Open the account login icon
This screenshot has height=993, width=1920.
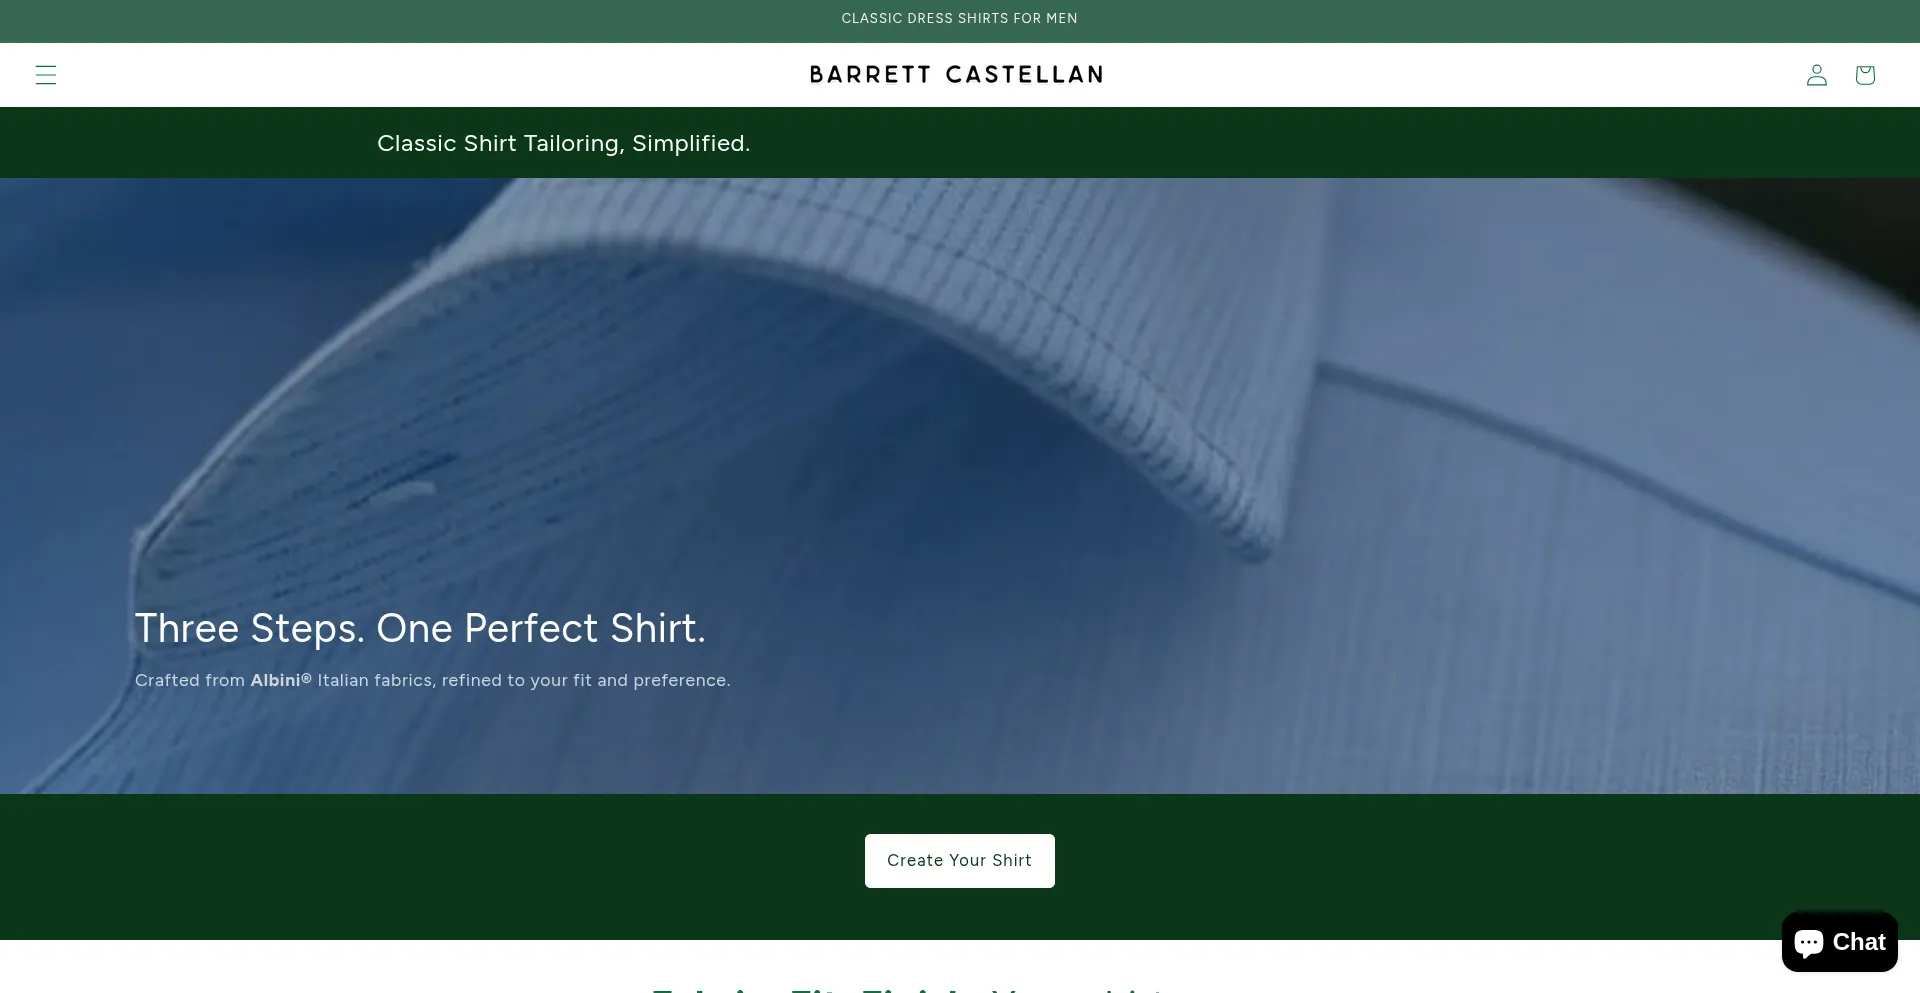click(1817, 75)
